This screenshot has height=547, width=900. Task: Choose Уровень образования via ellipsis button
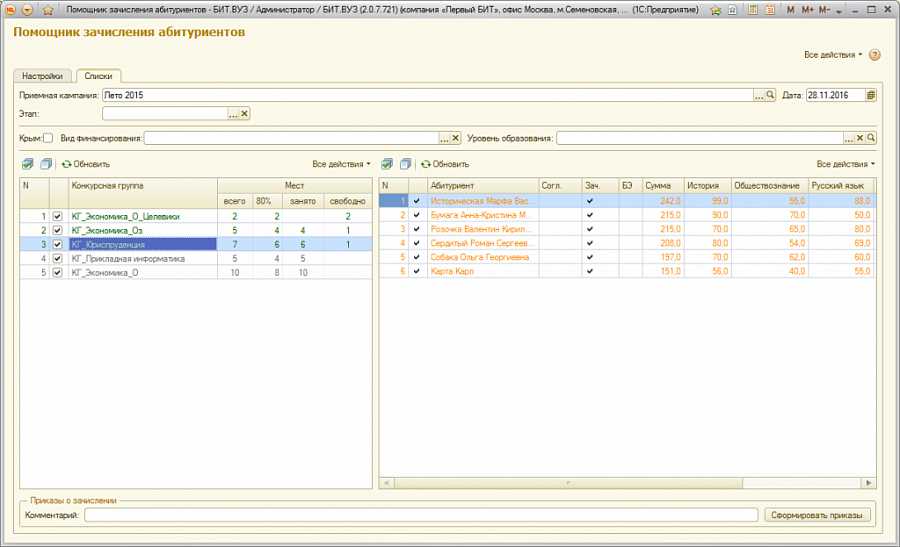pos(848,138)
